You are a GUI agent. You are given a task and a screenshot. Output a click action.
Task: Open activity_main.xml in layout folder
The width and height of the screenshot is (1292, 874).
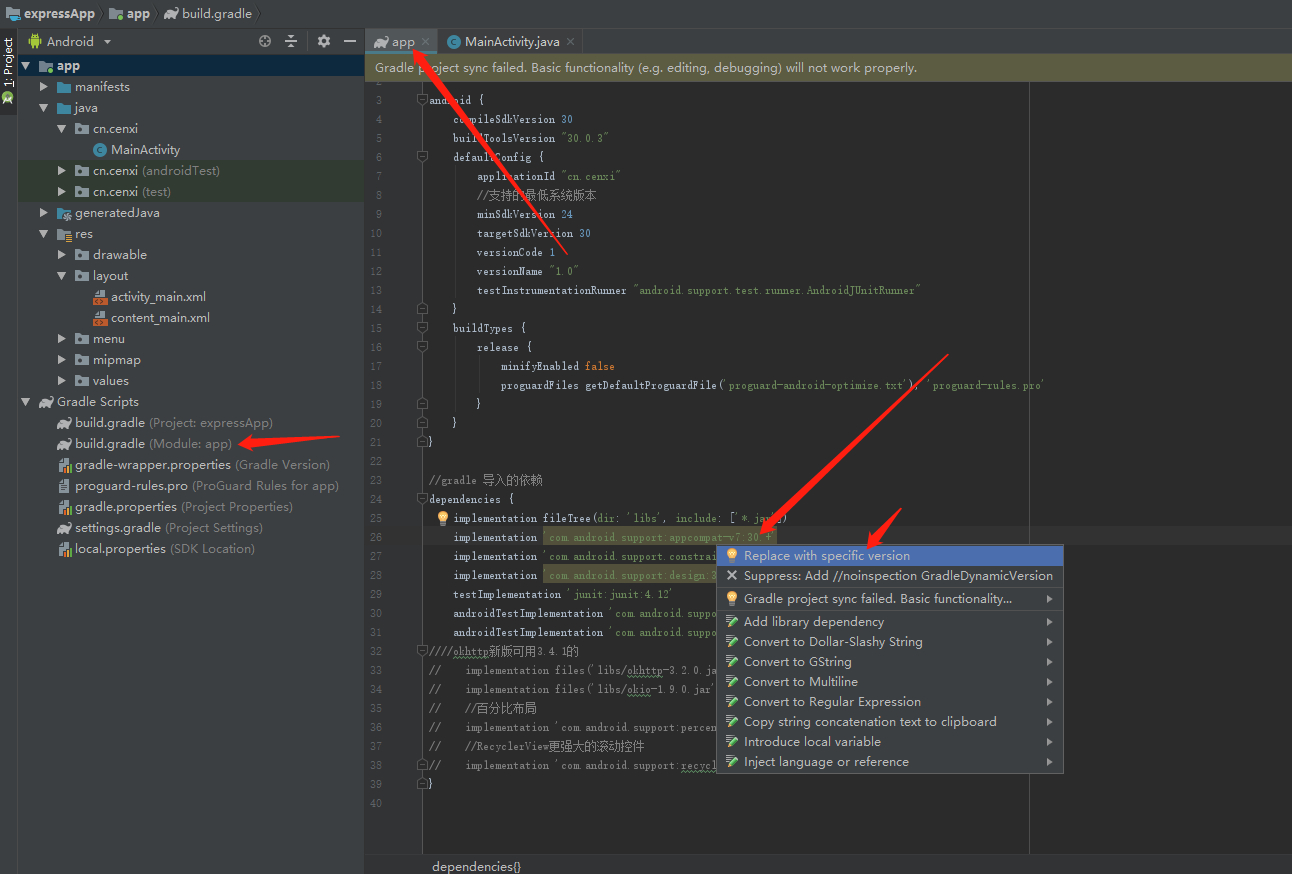158,297
